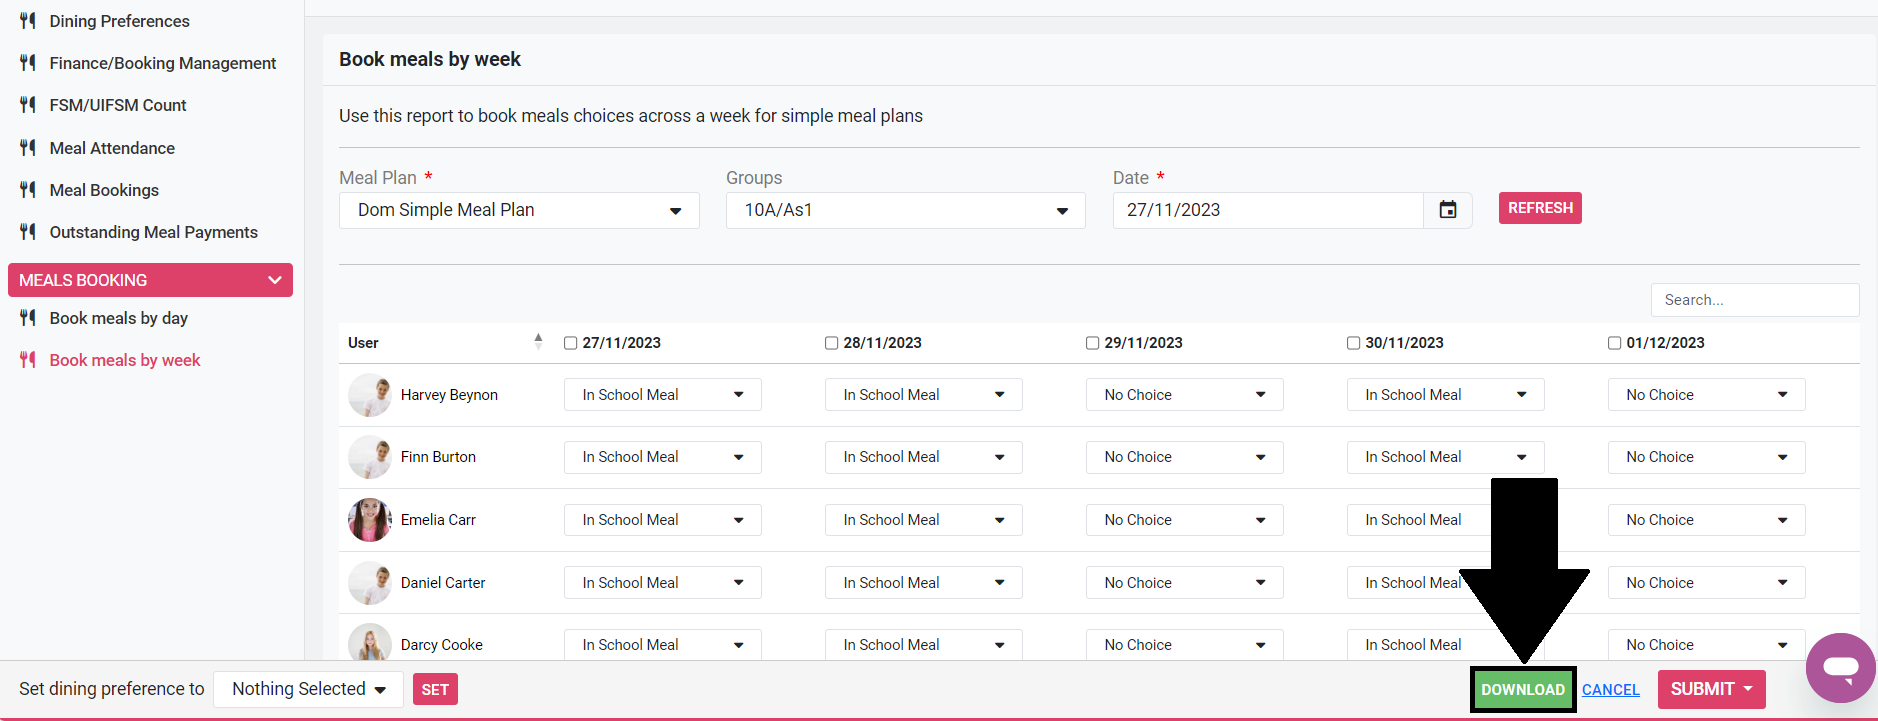Viewport: 1878px width, 721px height.
Task: Check the 29/11/2023 column checkbox
Action: (x=1092, y=343)
